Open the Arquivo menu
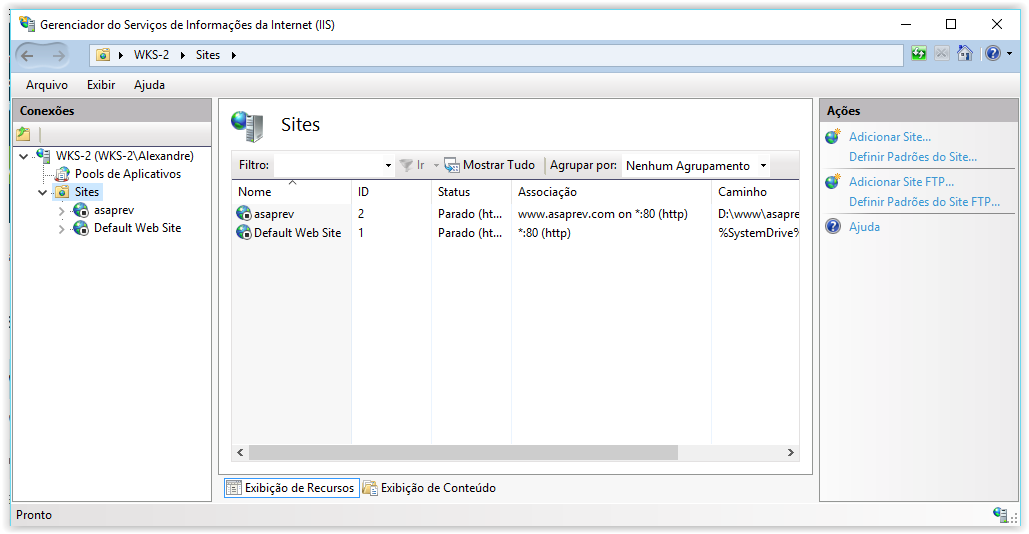 47,85
